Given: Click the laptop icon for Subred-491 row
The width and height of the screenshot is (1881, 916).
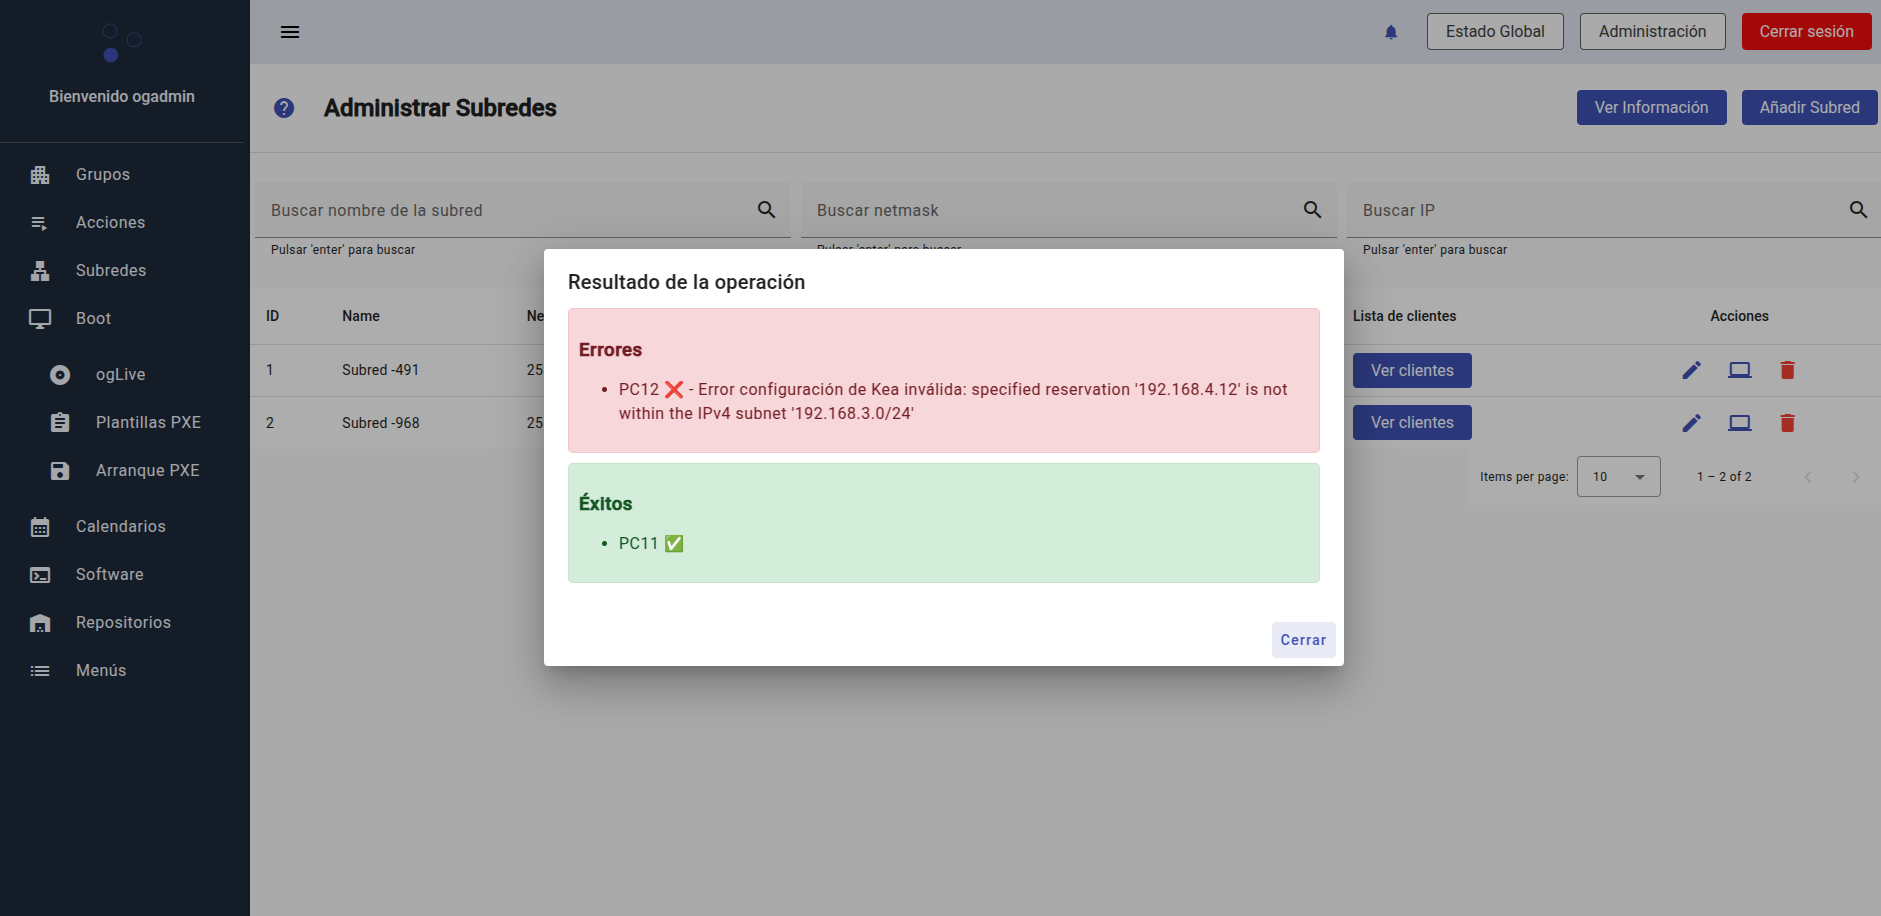Looking at the screenshot, I should [1739, 370].
